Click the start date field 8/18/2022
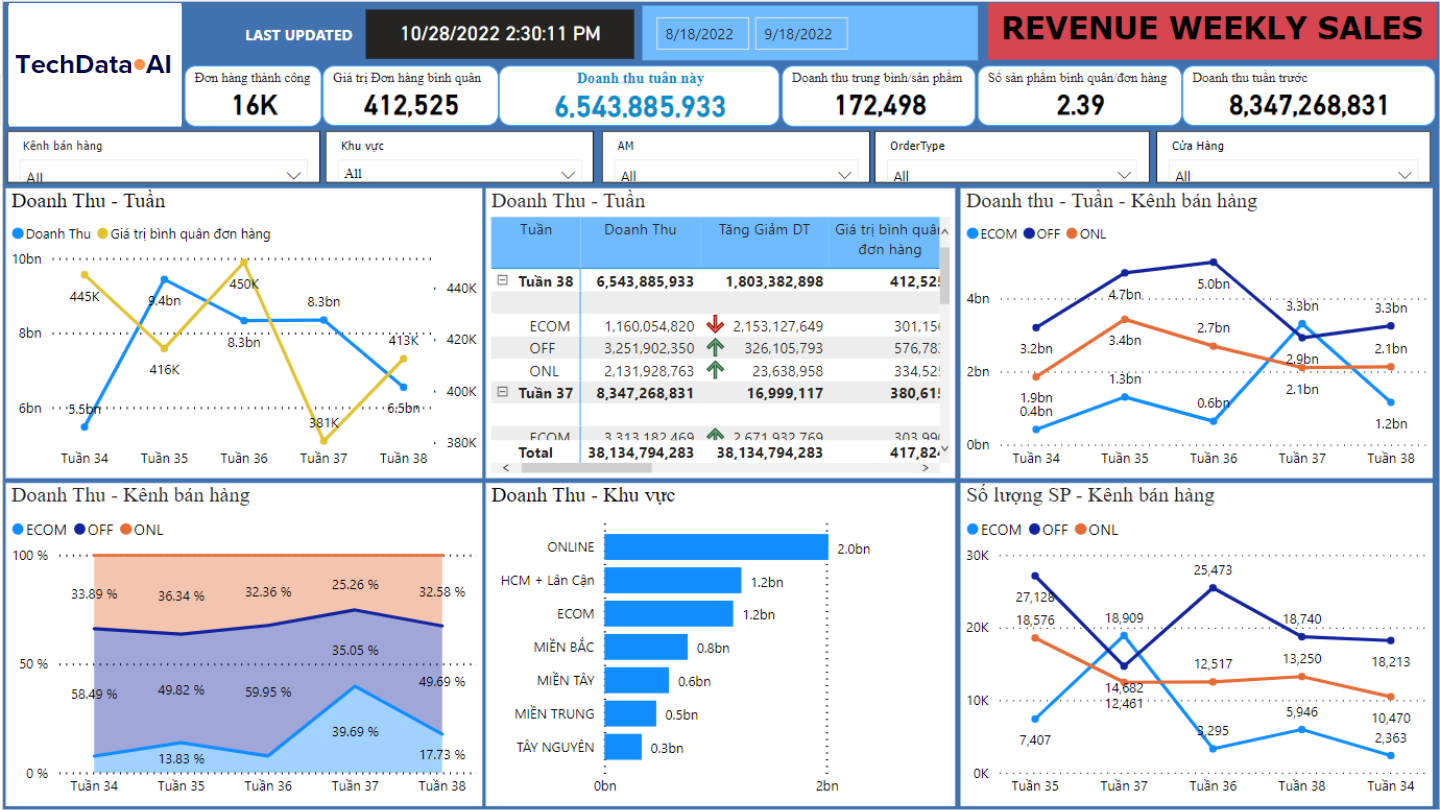Screen dimensions: 1440x810 [x=704, y=33]
